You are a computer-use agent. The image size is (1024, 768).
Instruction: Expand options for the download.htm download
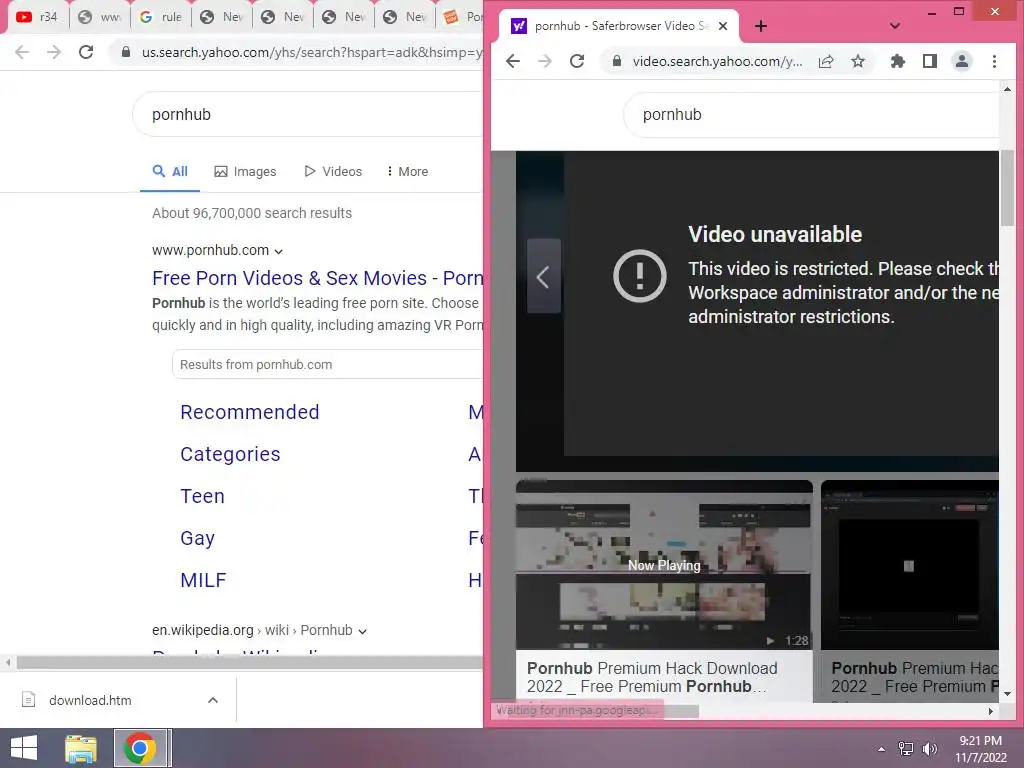point(212,700)
